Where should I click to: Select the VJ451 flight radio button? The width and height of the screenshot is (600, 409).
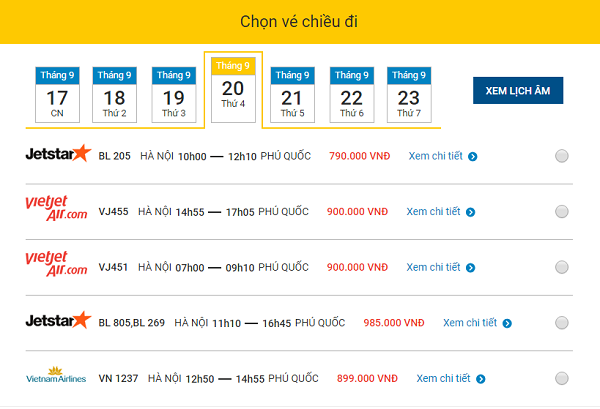point(562,267)
